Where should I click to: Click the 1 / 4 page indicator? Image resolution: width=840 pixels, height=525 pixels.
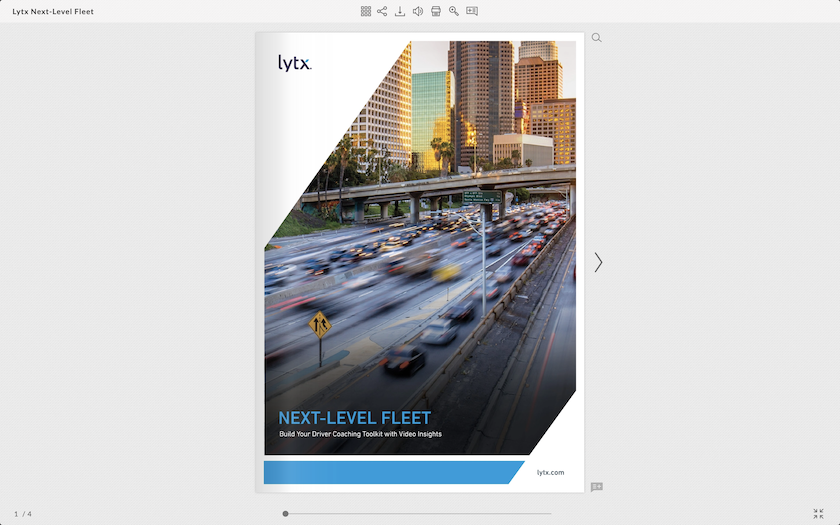pyautogui.click(x=23, y=514)
